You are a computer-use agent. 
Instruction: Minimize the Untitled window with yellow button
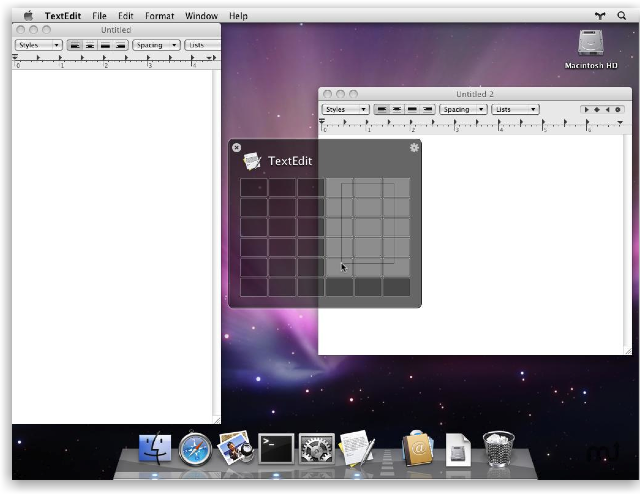(x=33, y=30)
